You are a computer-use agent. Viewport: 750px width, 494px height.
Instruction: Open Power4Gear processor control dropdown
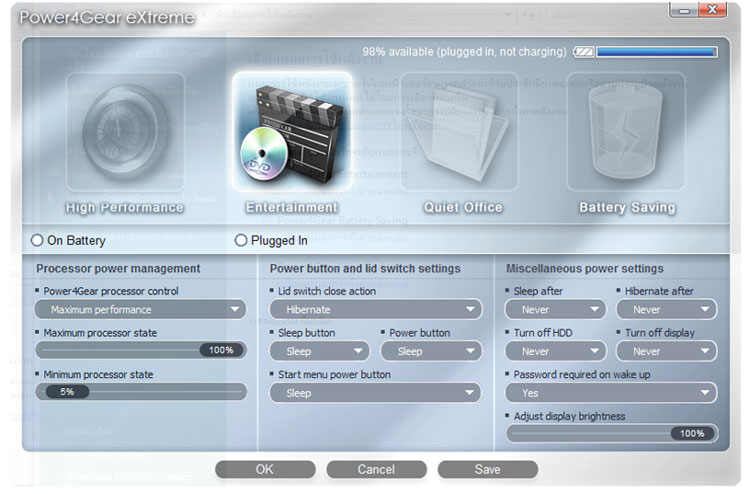tap(140, 309)
